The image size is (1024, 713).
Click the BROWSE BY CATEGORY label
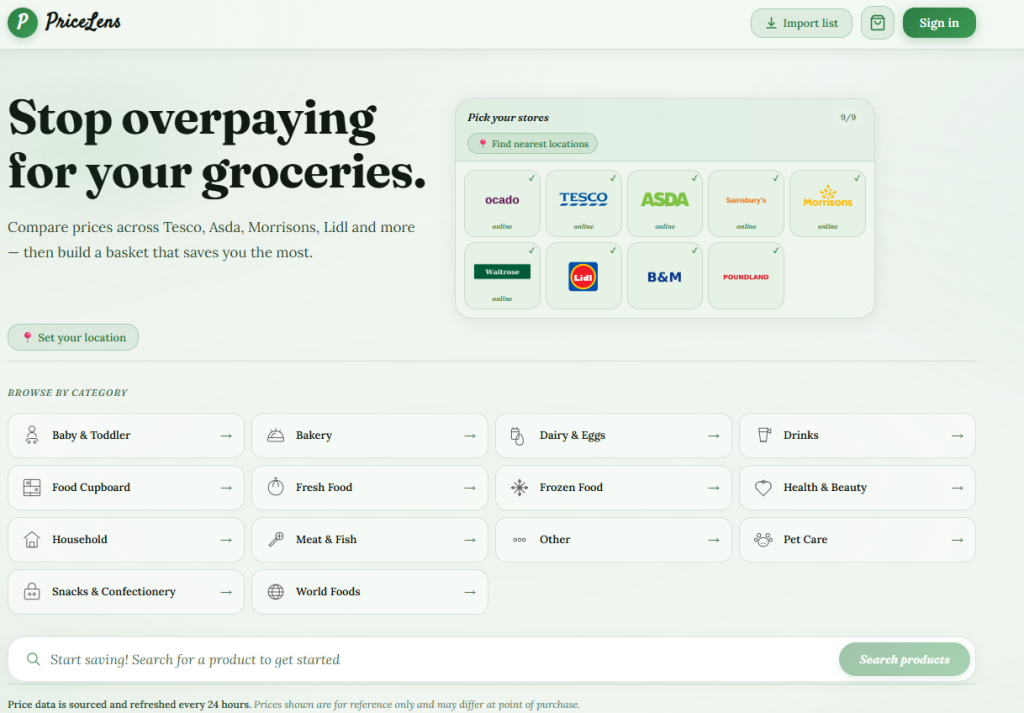68,392
